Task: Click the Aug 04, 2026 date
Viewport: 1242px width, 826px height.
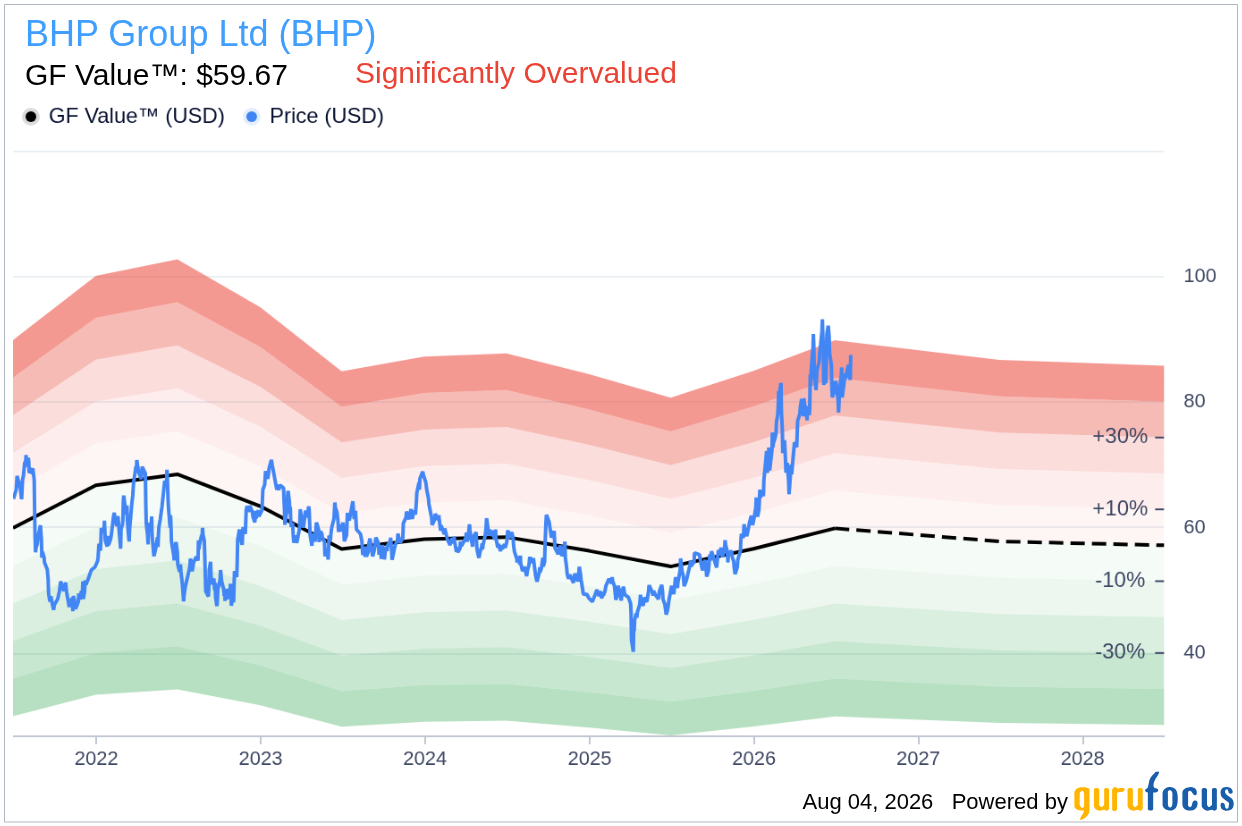Action: [867, 802]
